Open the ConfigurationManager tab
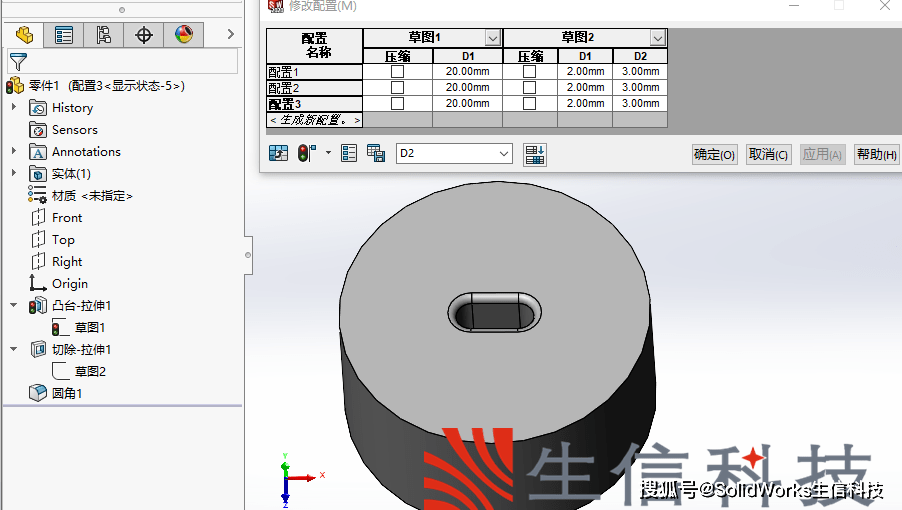Viewport: 902px width, 510px height. (104, 35)
